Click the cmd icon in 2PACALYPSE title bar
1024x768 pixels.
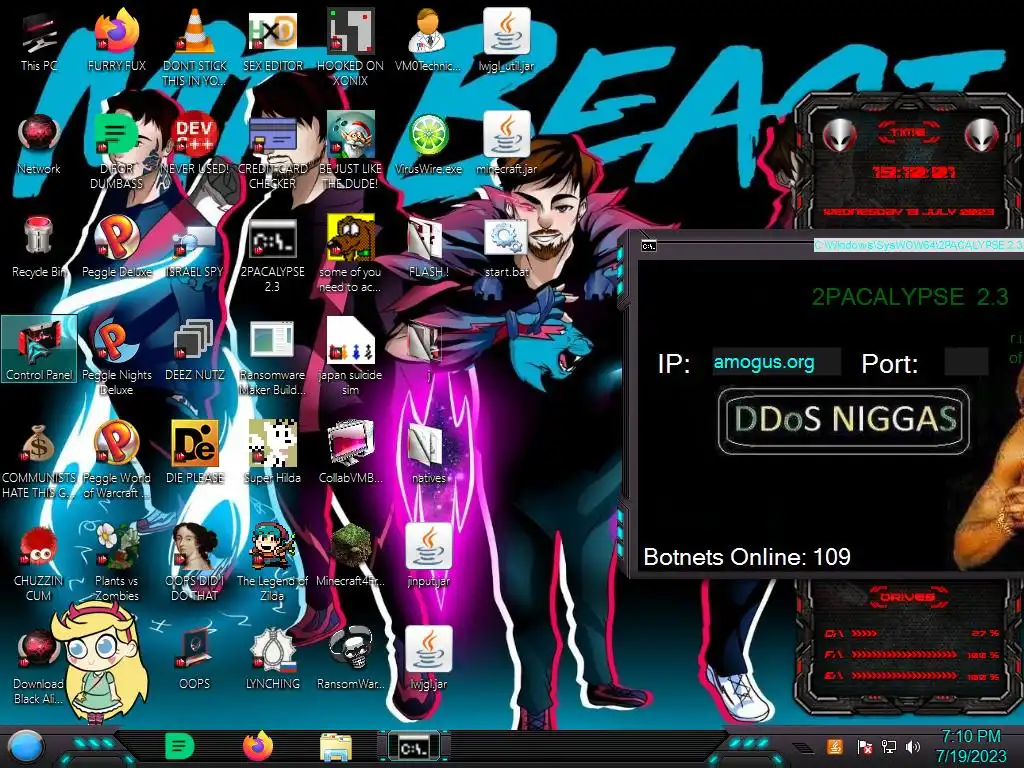[648, 246]
